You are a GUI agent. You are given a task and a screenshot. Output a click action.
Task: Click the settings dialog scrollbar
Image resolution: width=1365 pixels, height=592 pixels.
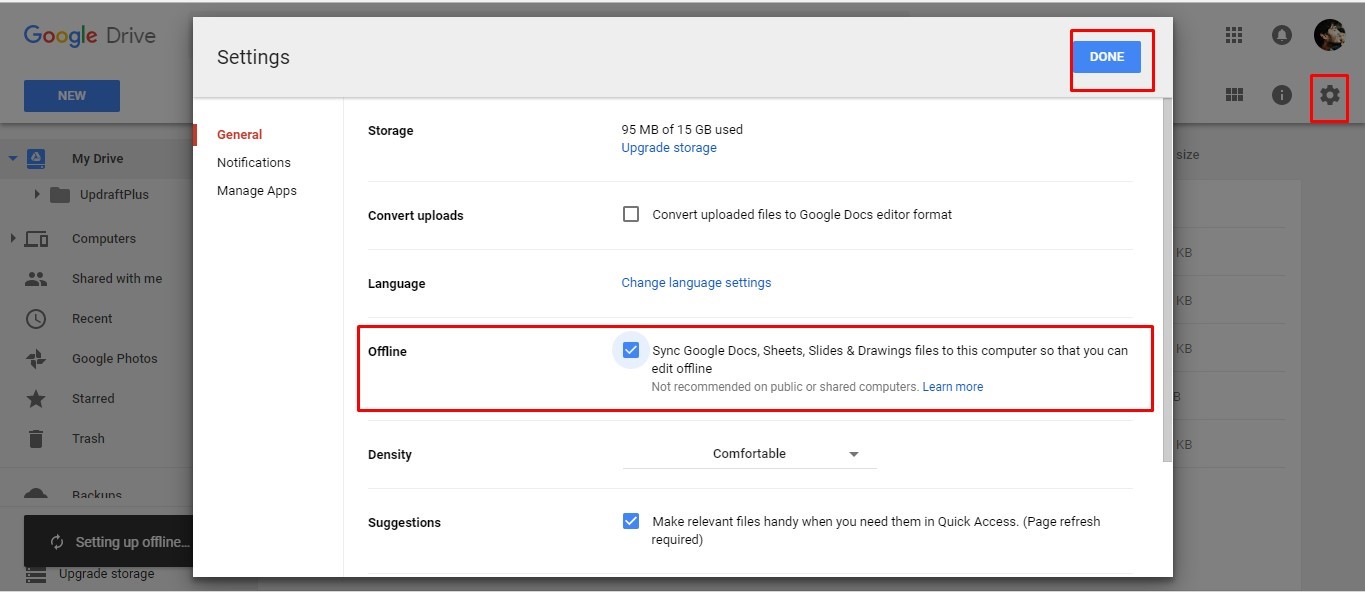1167,280
